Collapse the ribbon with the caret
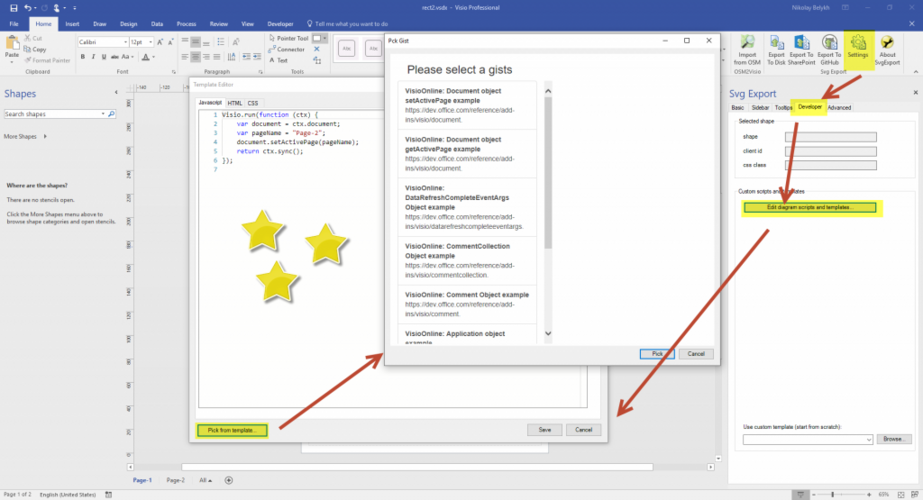Viewport: 923px width, 500px height. (x=915, y=72)
